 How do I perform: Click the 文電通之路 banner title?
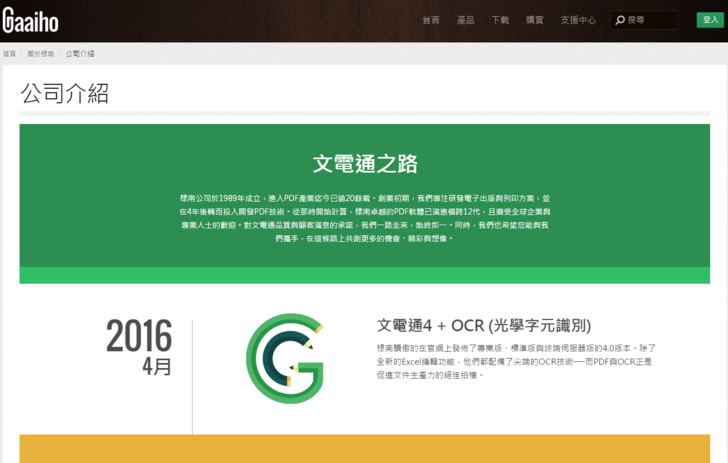(x=365, y=164)
